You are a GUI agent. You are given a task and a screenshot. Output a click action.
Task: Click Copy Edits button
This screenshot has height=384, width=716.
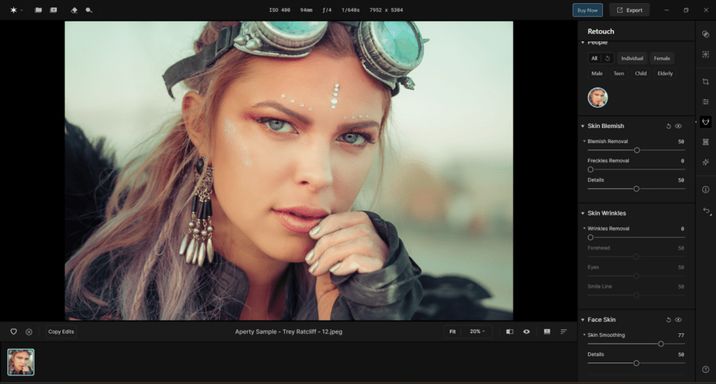point(61,332)
